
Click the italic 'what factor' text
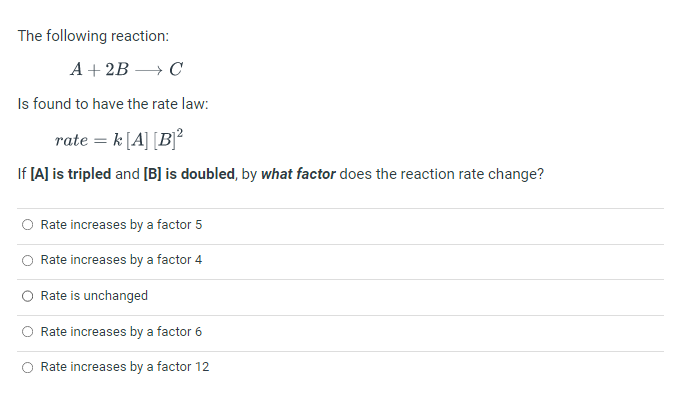298,174
